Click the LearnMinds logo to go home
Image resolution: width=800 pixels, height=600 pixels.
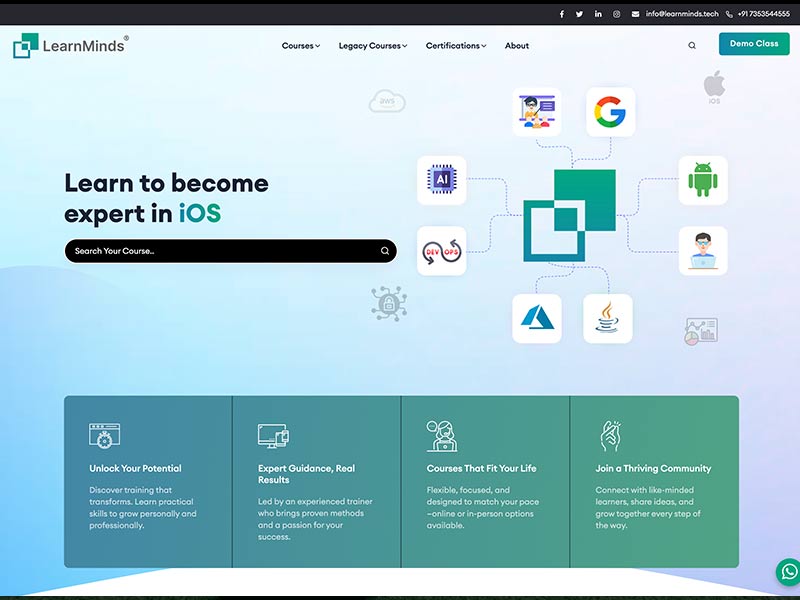click(x=70, y=45)
